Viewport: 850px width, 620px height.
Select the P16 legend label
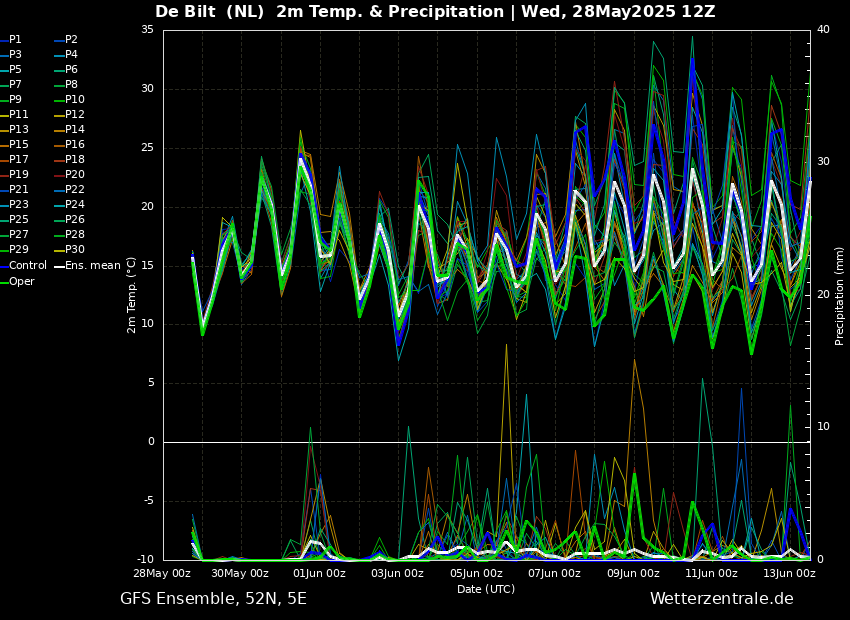[74, 144]
